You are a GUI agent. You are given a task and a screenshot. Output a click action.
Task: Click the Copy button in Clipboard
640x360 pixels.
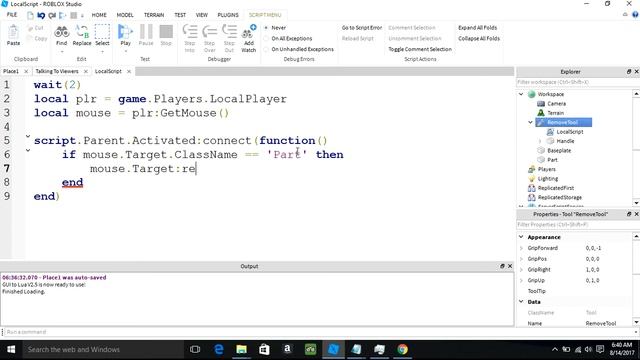coord(37,38)
